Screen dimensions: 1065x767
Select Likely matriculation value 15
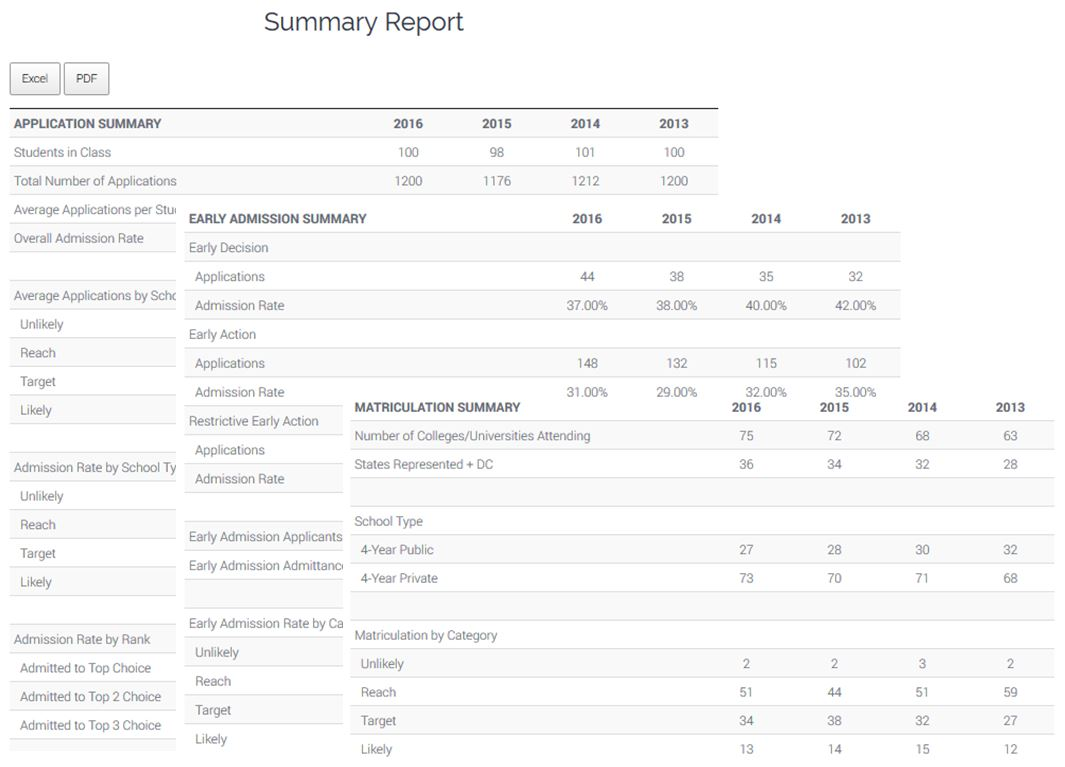[922, 749]
